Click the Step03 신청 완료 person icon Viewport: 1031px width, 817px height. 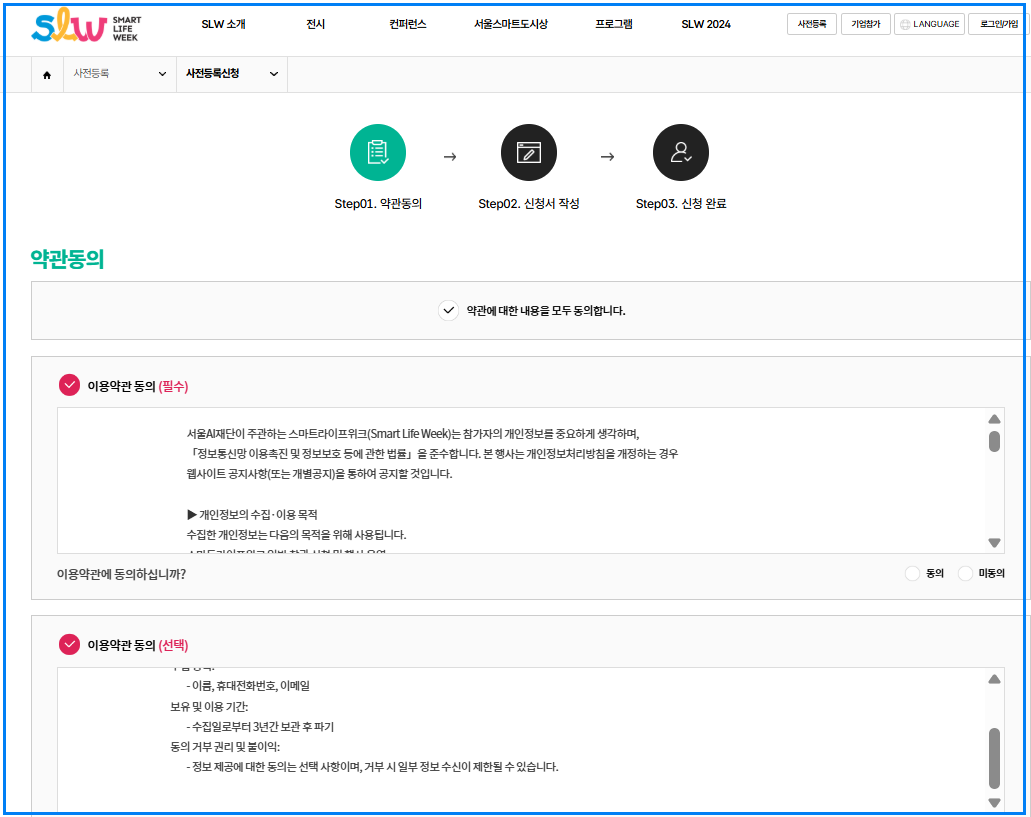pyautogui.click(x=681, y=152)
